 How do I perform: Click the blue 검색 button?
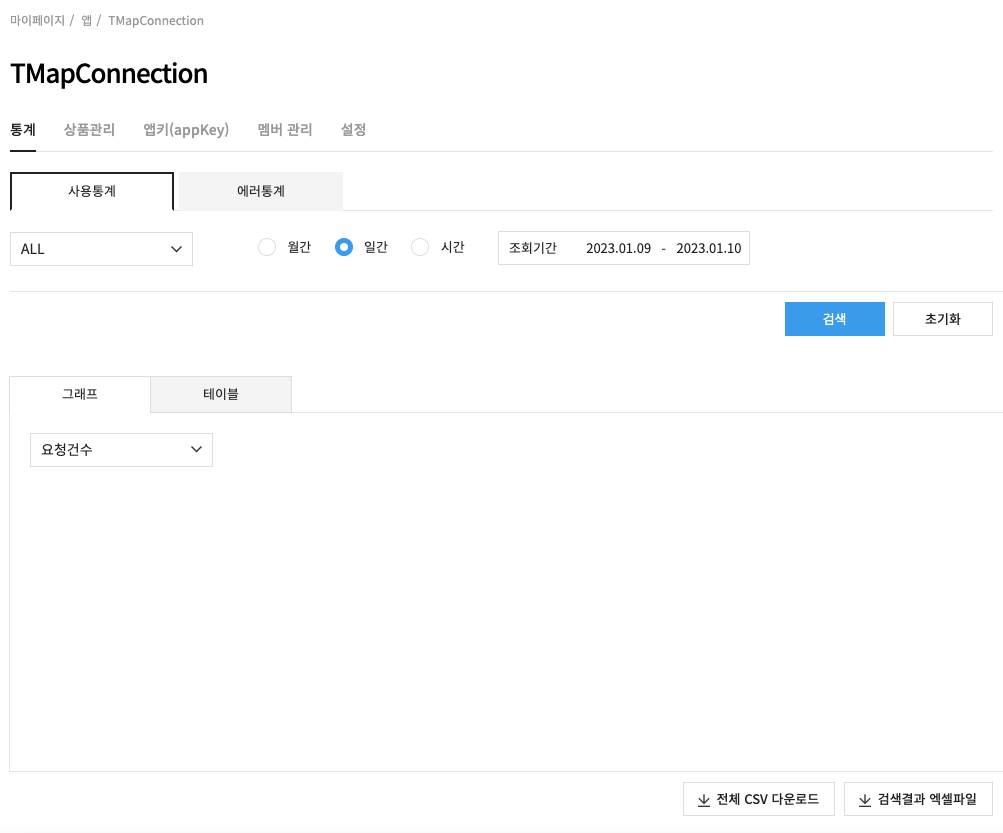[x=835, y=319]
